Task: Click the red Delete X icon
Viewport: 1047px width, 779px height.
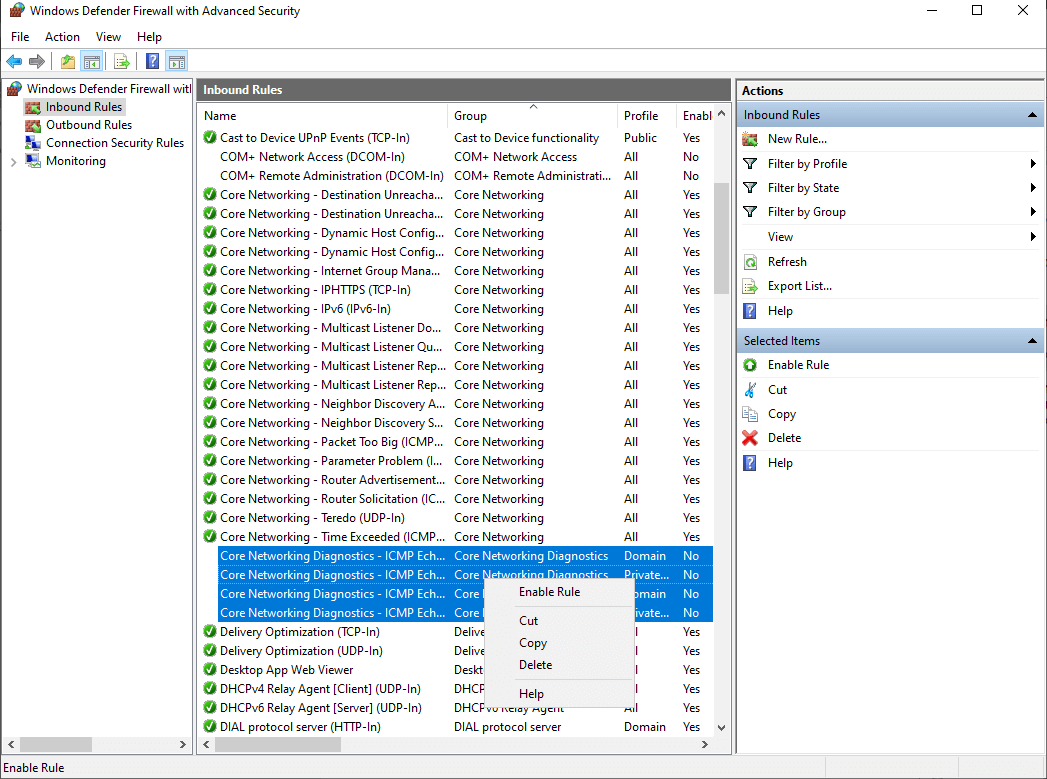Action: pos(750,438)
